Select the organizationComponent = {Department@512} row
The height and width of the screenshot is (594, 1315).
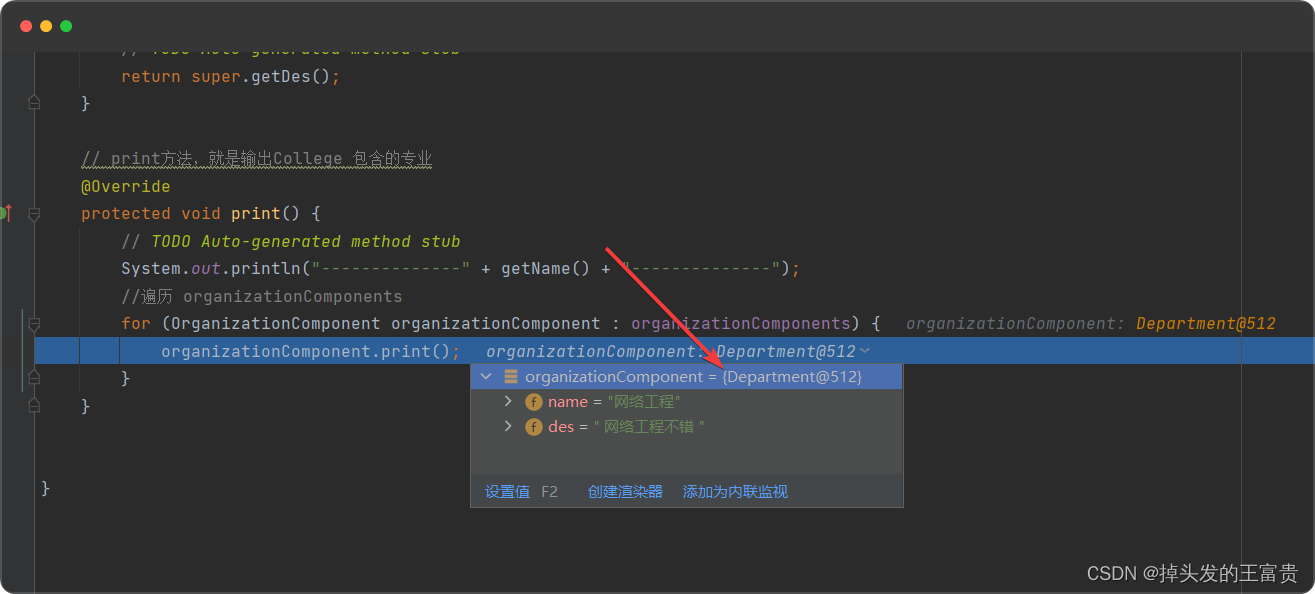click(x=687, y=377)
